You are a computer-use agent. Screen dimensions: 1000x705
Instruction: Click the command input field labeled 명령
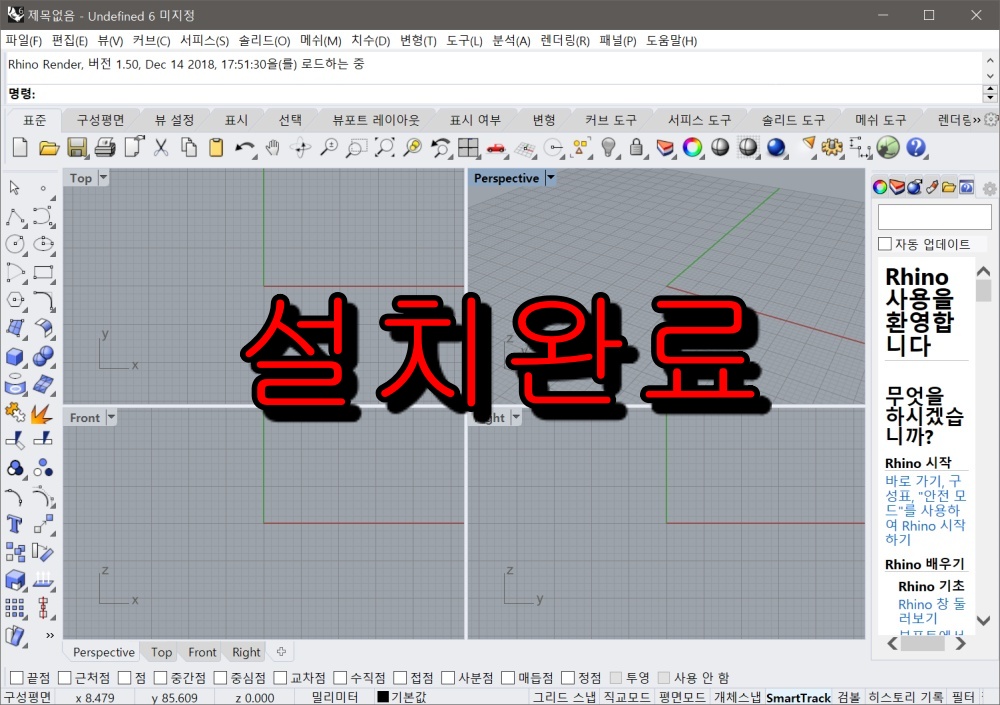point(200,93)
